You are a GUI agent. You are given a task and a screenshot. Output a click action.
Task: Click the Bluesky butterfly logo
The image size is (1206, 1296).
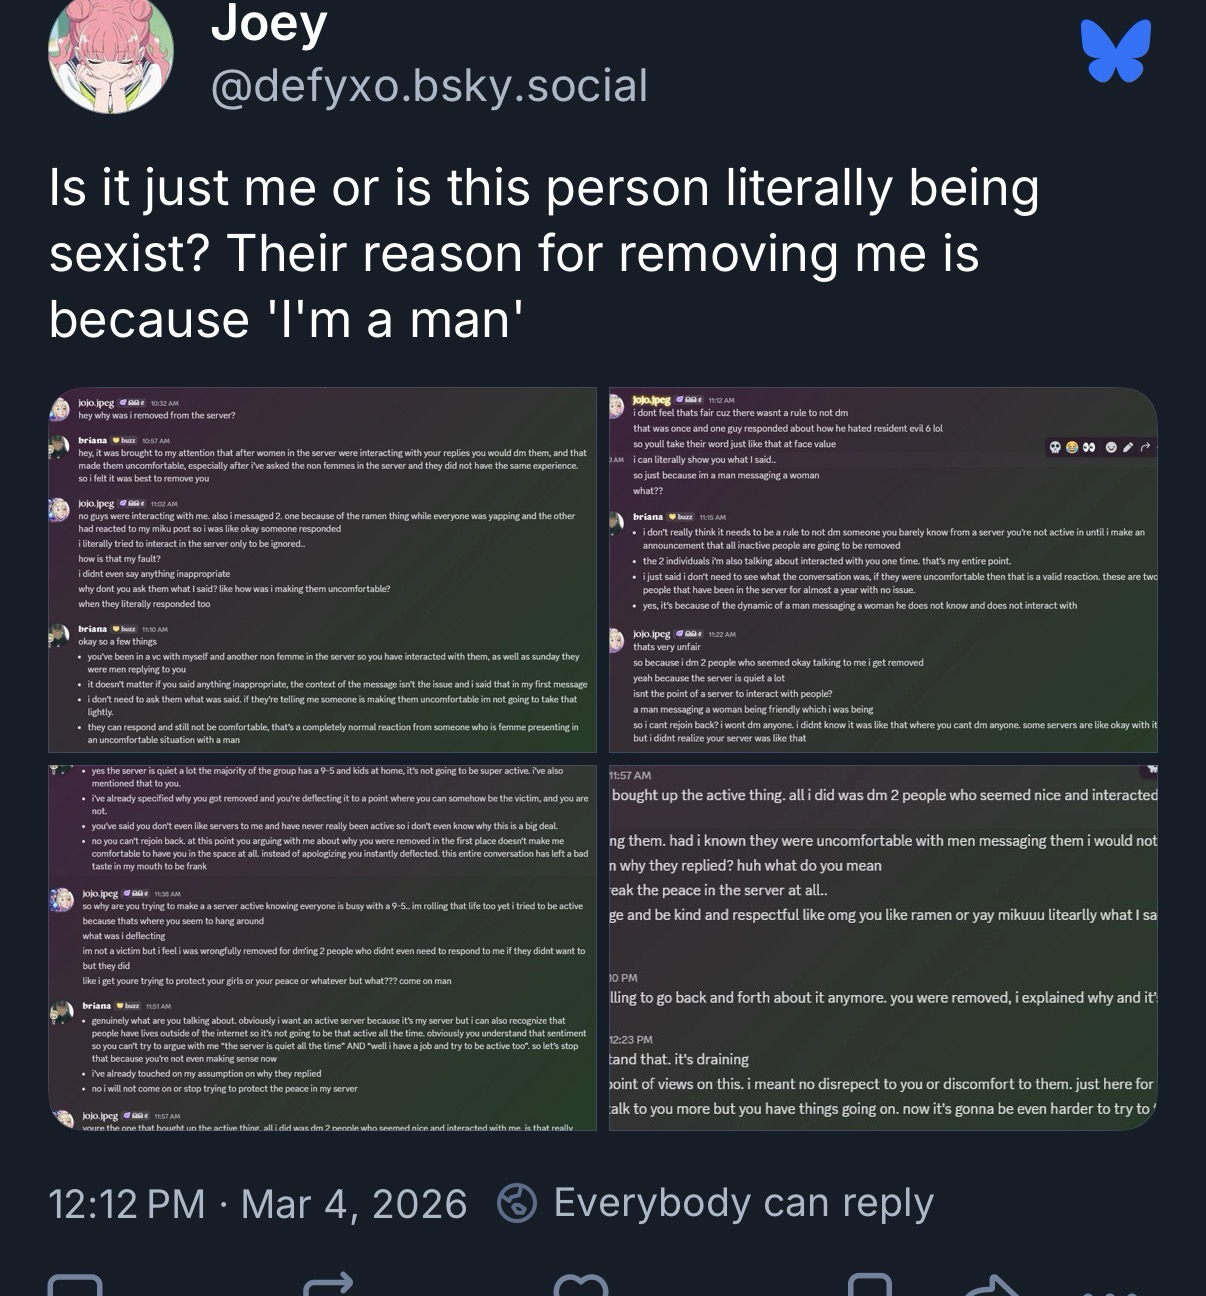point(1116,51)
